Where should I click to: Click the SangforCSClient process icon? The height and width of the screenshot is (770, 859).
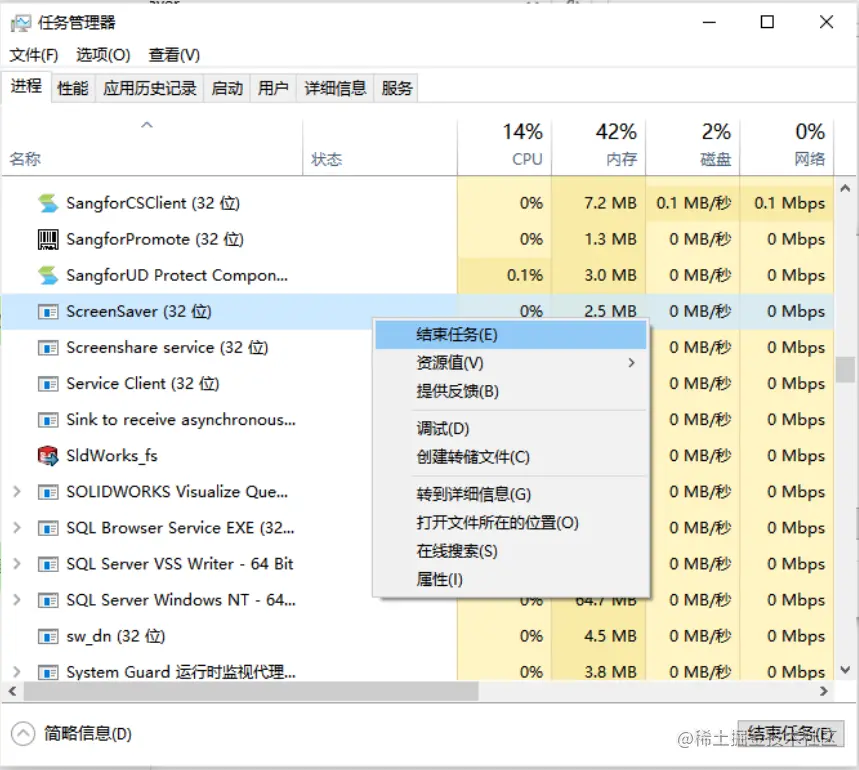pyautogui.click(x=48, y=203)
